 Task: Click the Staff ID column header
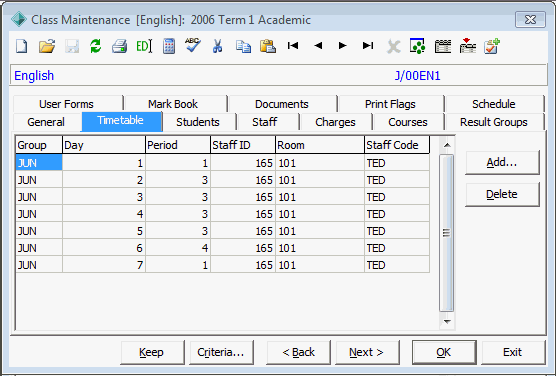pyautogui.click(x=243, y=145)
